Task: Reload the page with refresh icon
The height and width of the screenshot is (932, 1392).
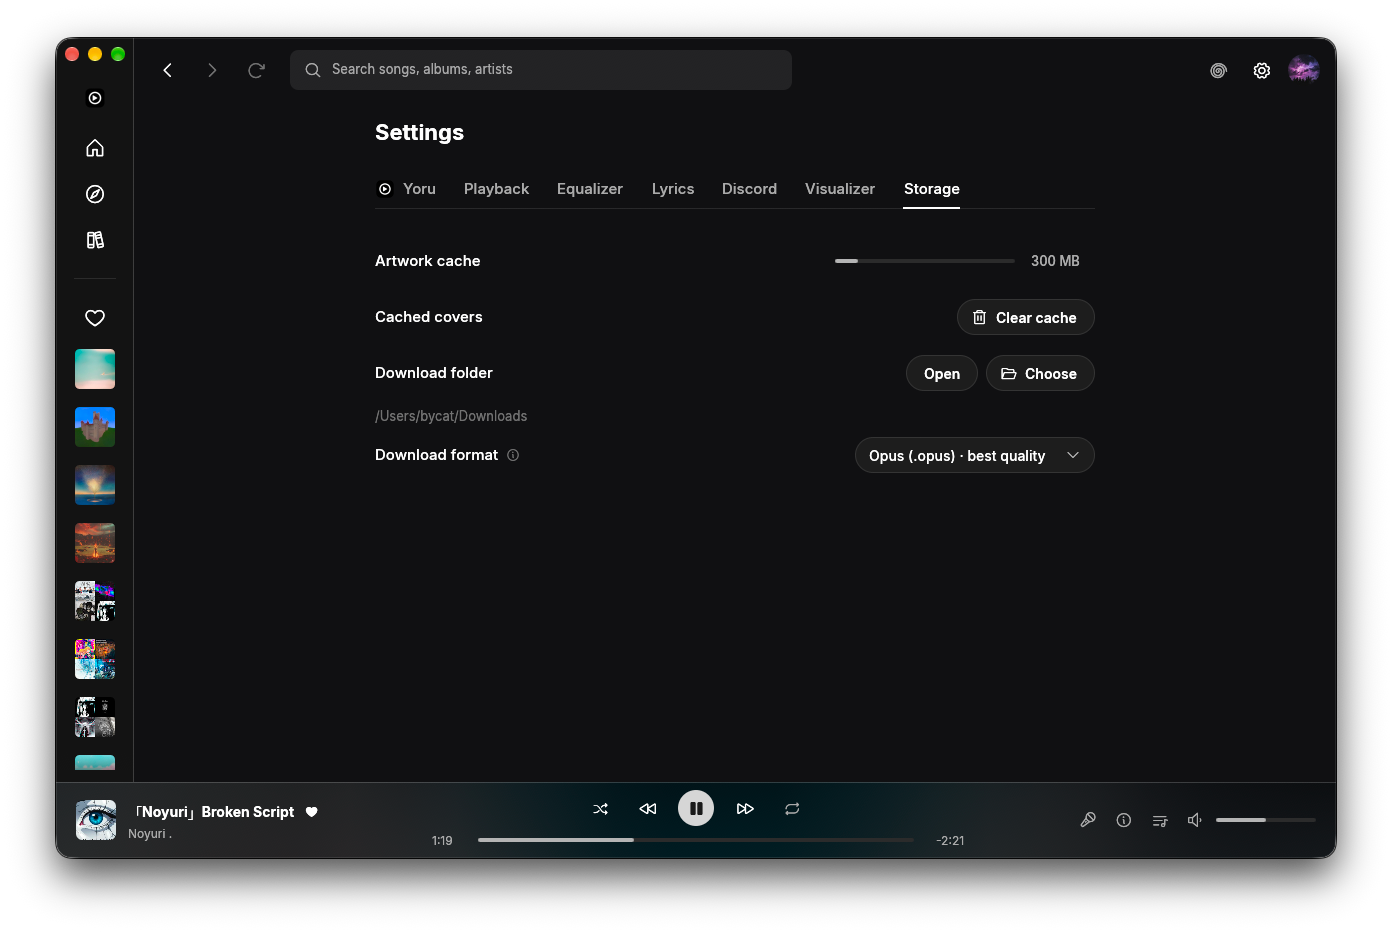Action: pyautogui.click(x=256, y=70)
